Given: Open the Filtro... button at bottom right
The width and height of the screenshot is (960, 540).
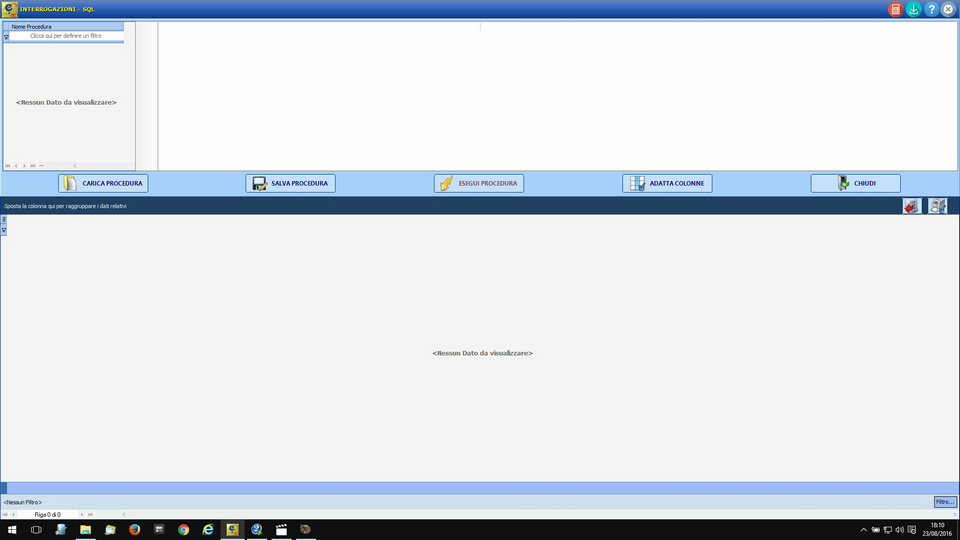Looking at the screenshot, I should click(945, 502).
